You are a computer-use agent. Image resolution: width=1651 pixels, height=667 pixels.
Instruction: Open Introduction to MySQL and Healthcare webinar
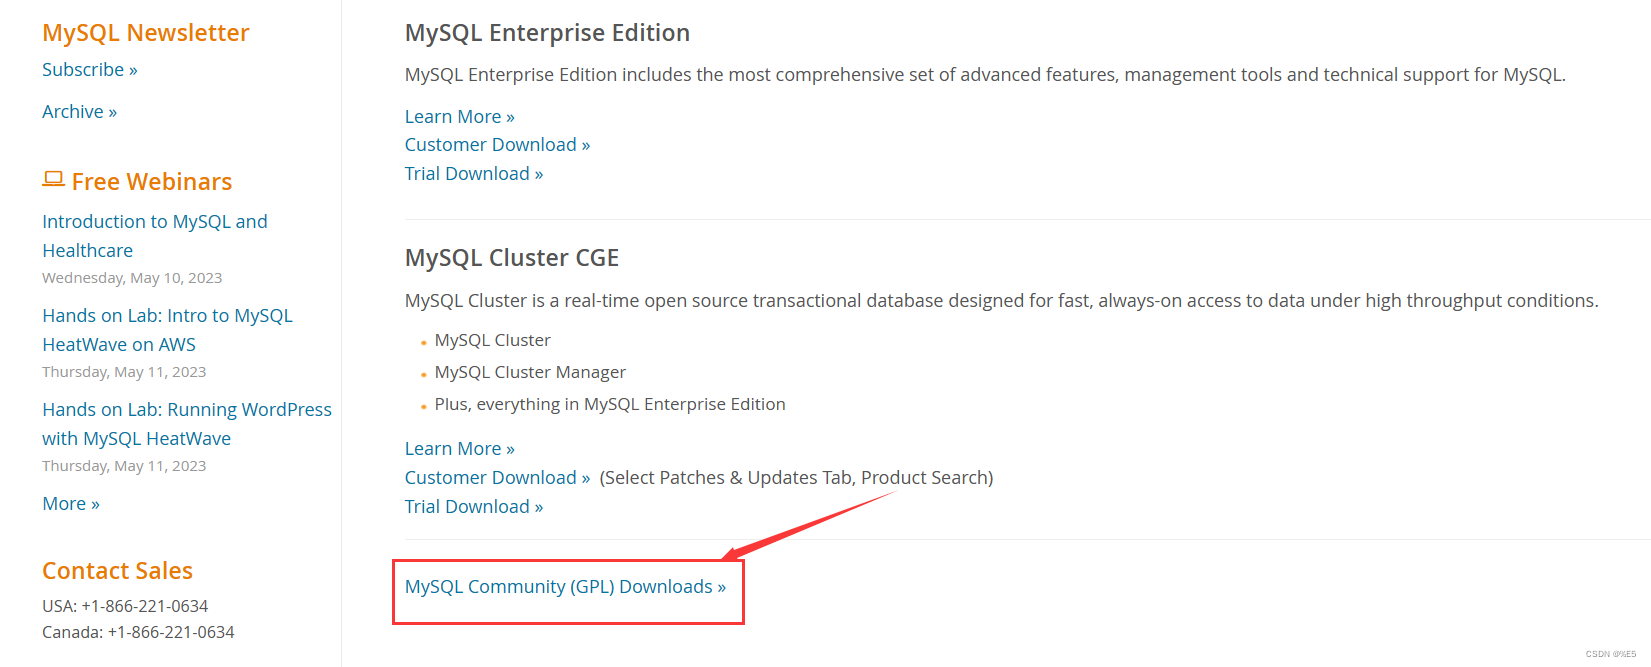click(155, 236)
